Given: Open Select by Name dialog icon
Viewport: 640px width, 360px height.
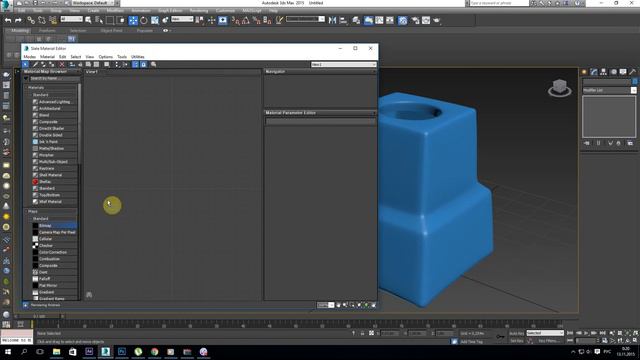Looking at the screenshot, I should click(99, 20).
